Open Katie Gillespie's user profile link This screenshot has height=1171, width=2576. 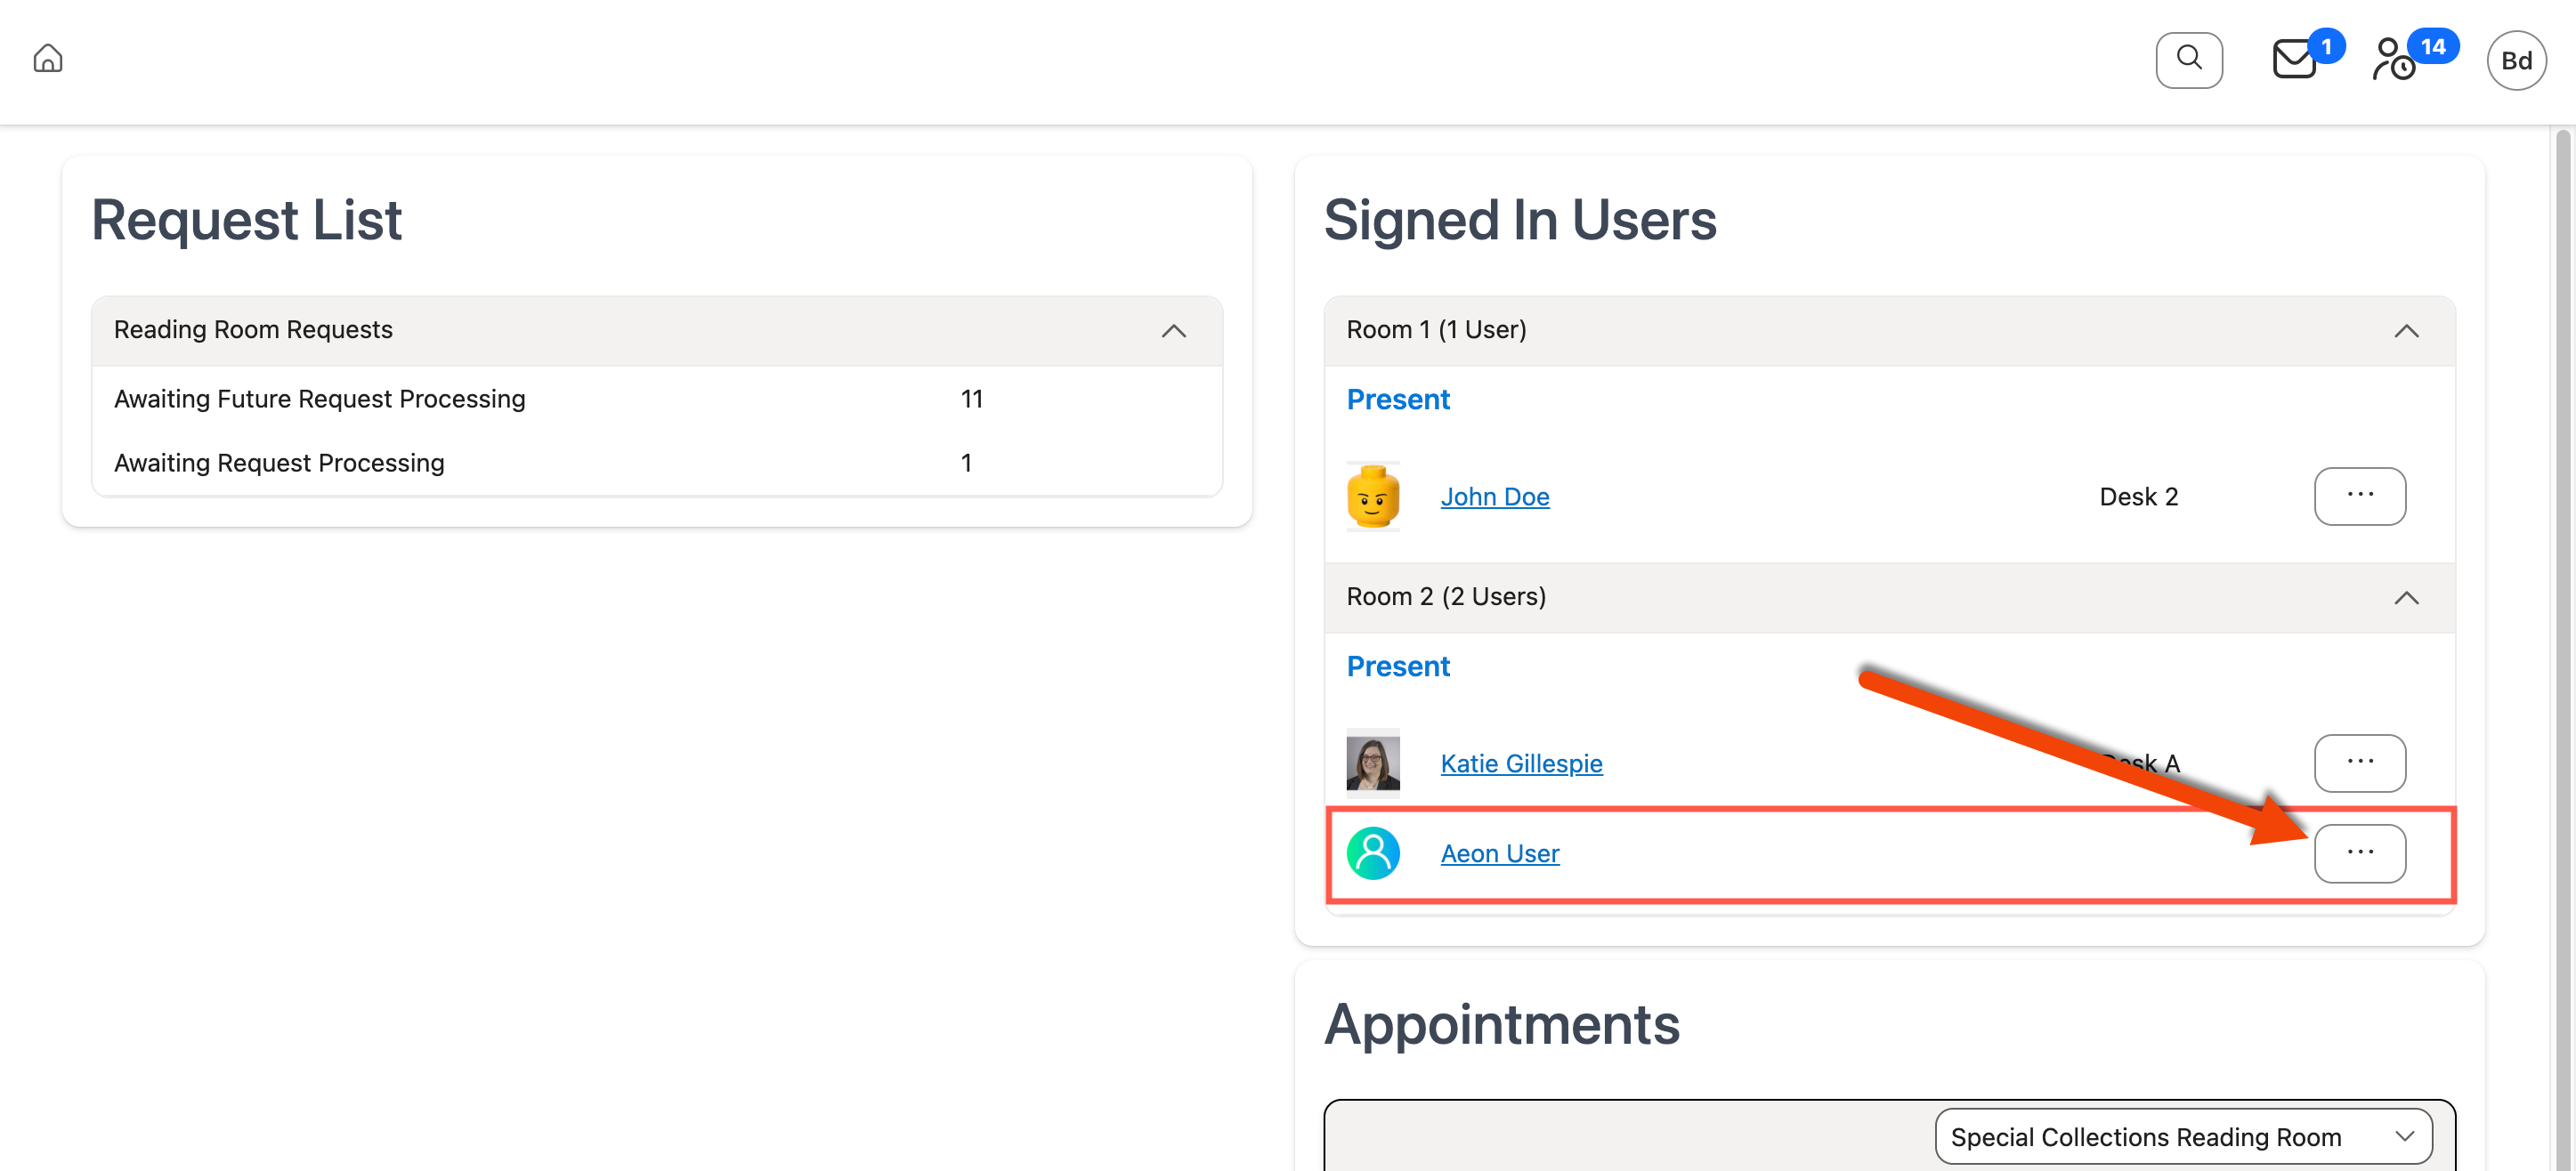[x=1520, y=764]
